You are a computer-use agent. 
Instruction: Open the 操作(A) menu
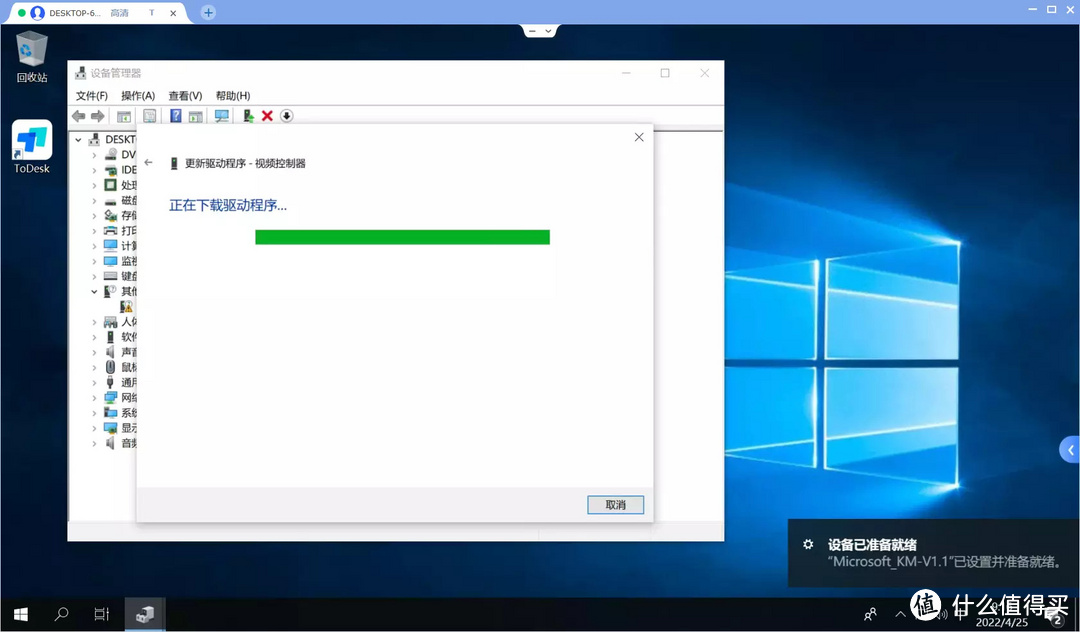click(x=138, y=96)
